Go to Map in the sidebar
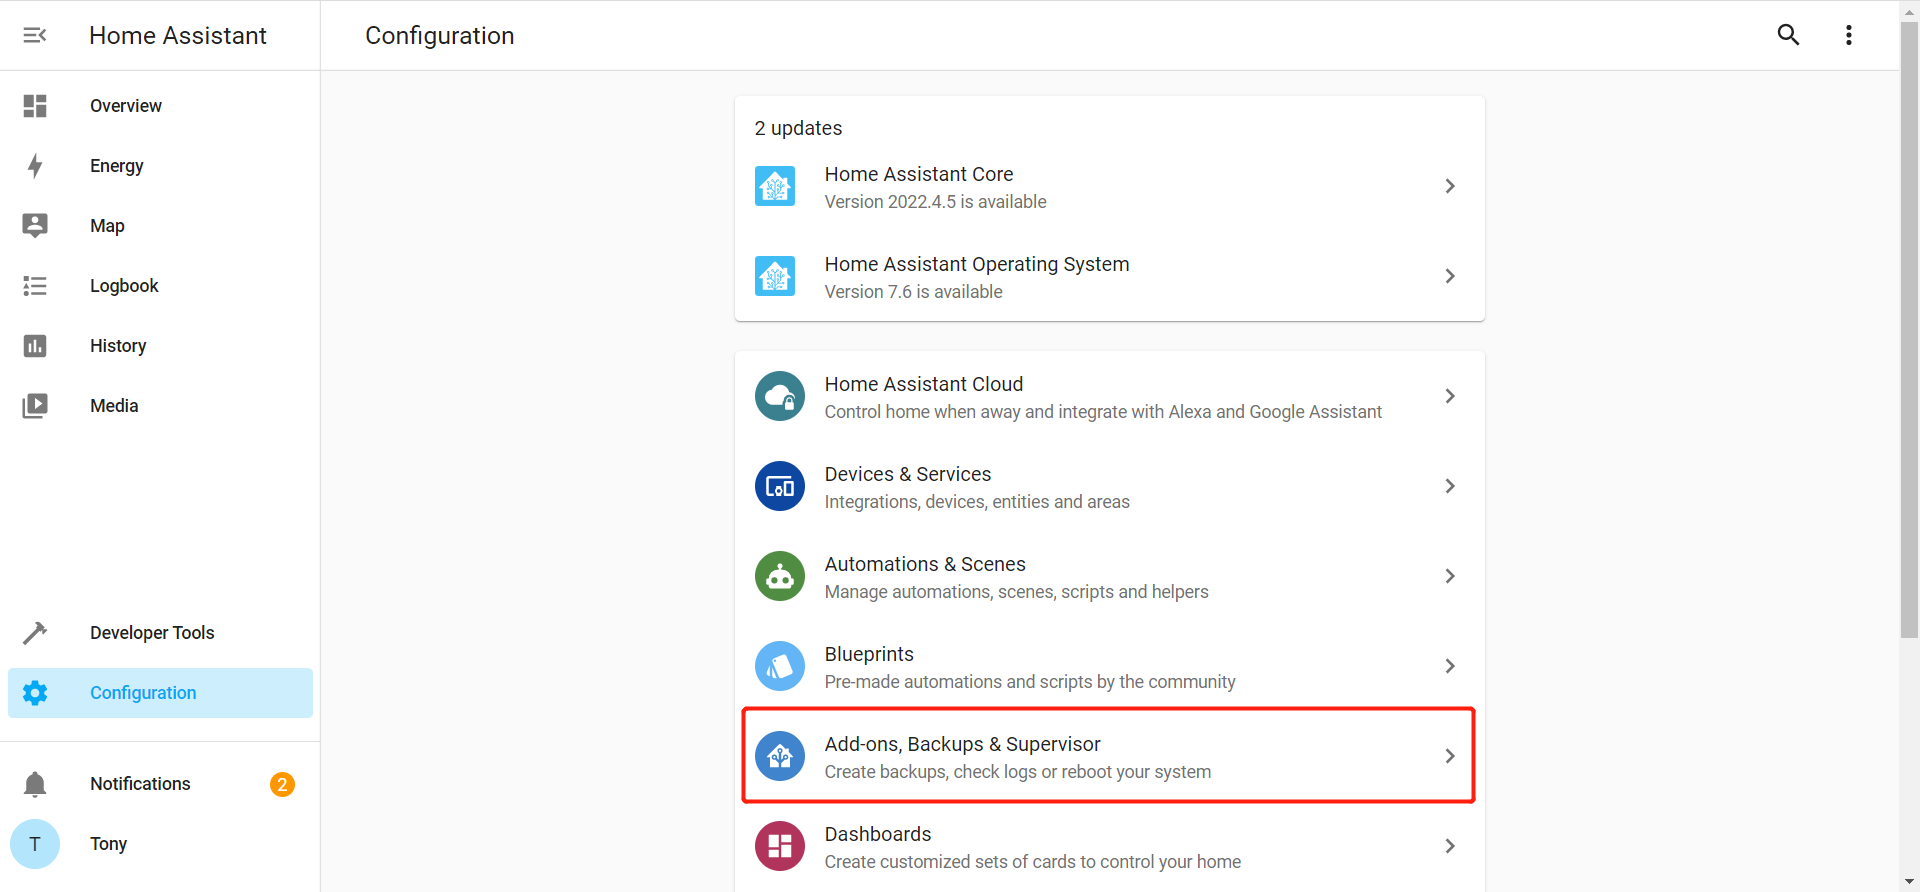Image resolution: width=1920 pixels, height=892 pixels. 160,226
